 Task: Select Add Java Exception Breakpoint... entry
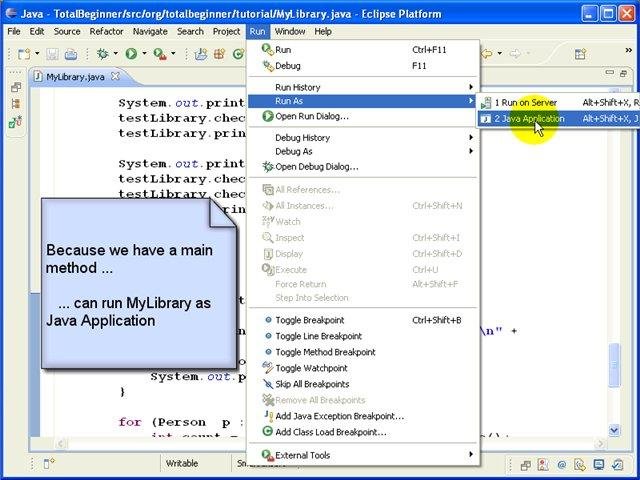363,416
